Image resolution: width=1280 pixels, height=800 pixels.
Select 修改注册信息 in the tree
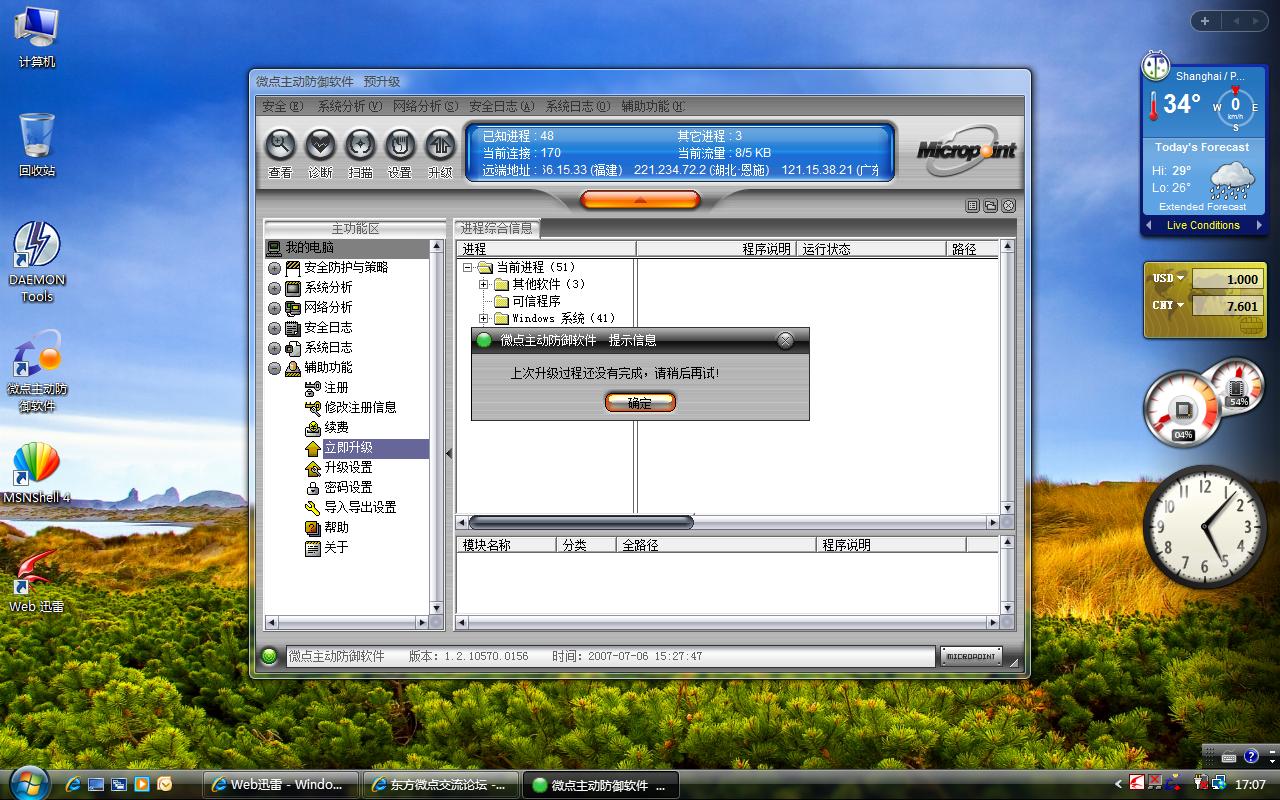(360, 407)
